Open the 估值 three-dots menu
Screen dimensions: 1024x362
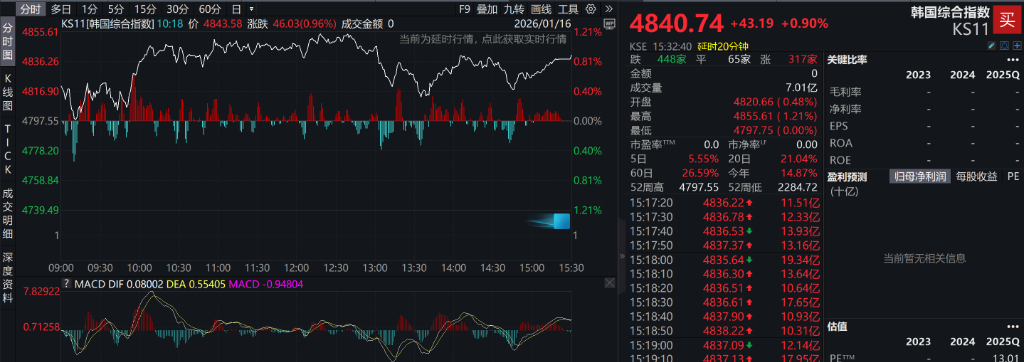[1013, 327]
